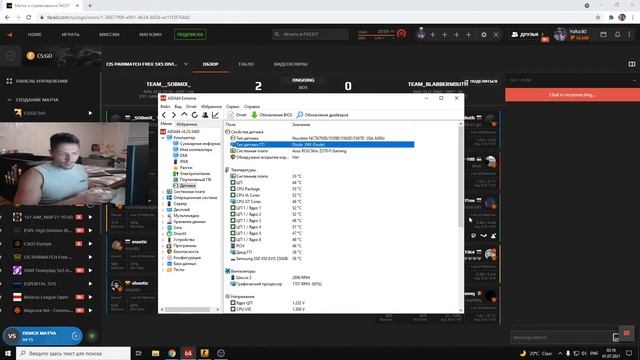Viewport: 640px width, 360px height.
Task: Click the Отчет report toolbar button
Action: click(x=237, y=115)
